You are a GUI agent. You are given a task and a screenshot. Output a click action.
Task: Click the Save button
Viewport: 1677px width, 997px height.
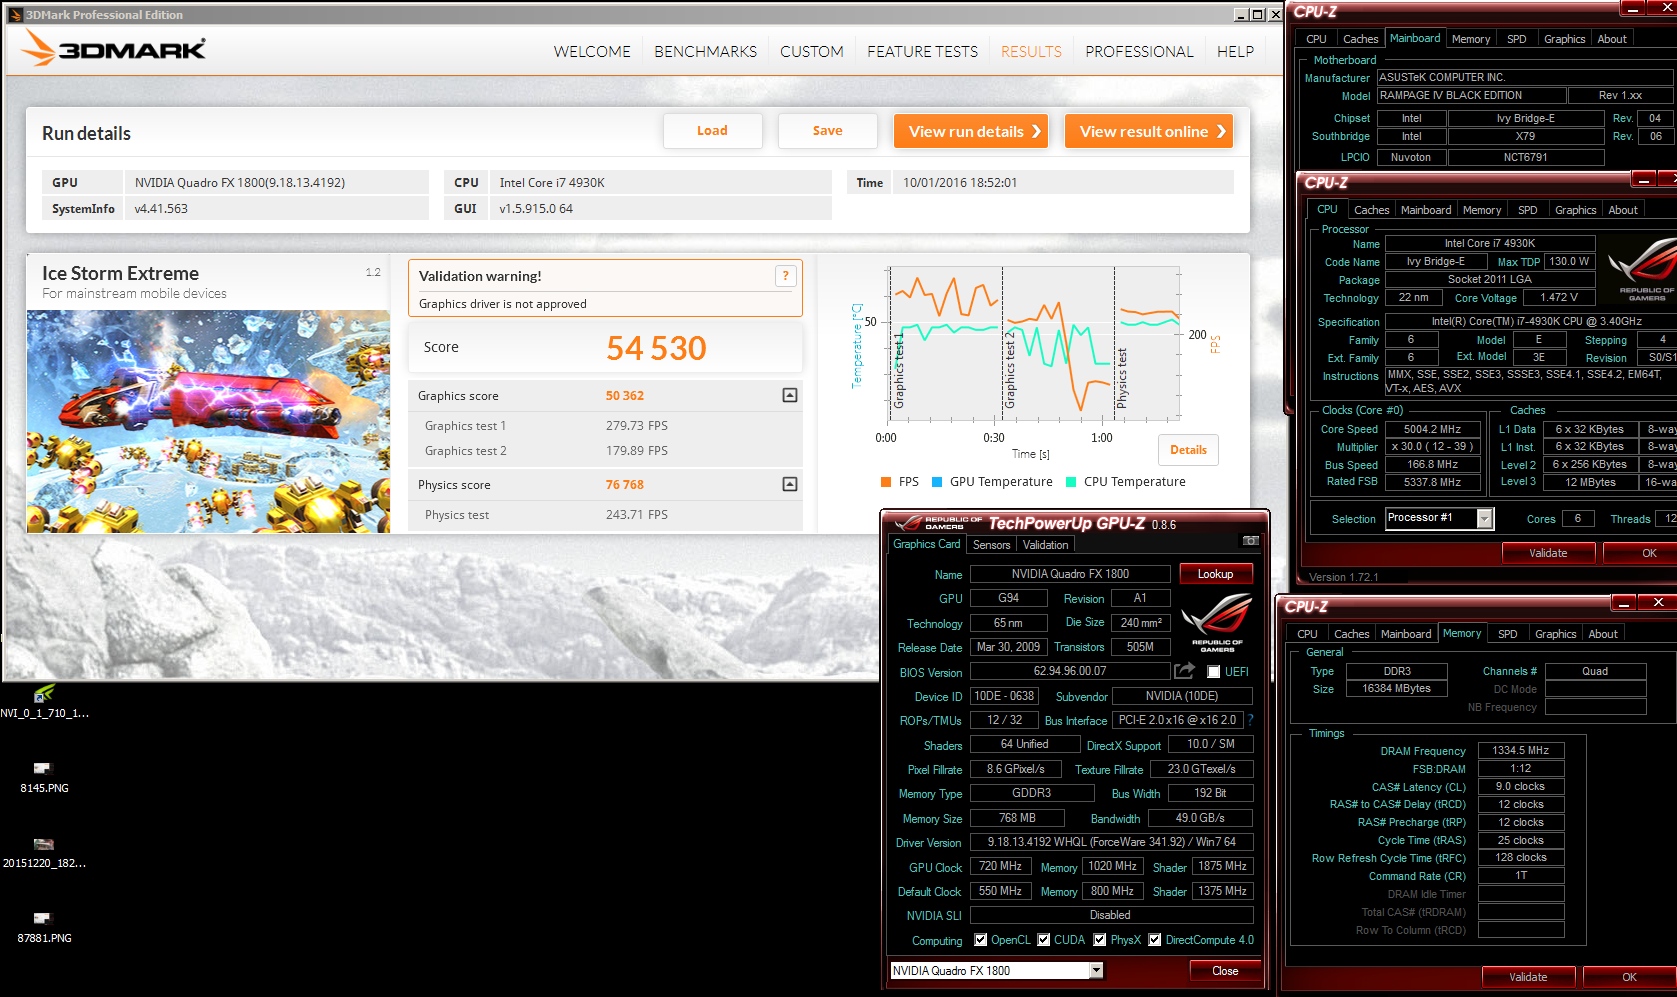tap(827, 131)
